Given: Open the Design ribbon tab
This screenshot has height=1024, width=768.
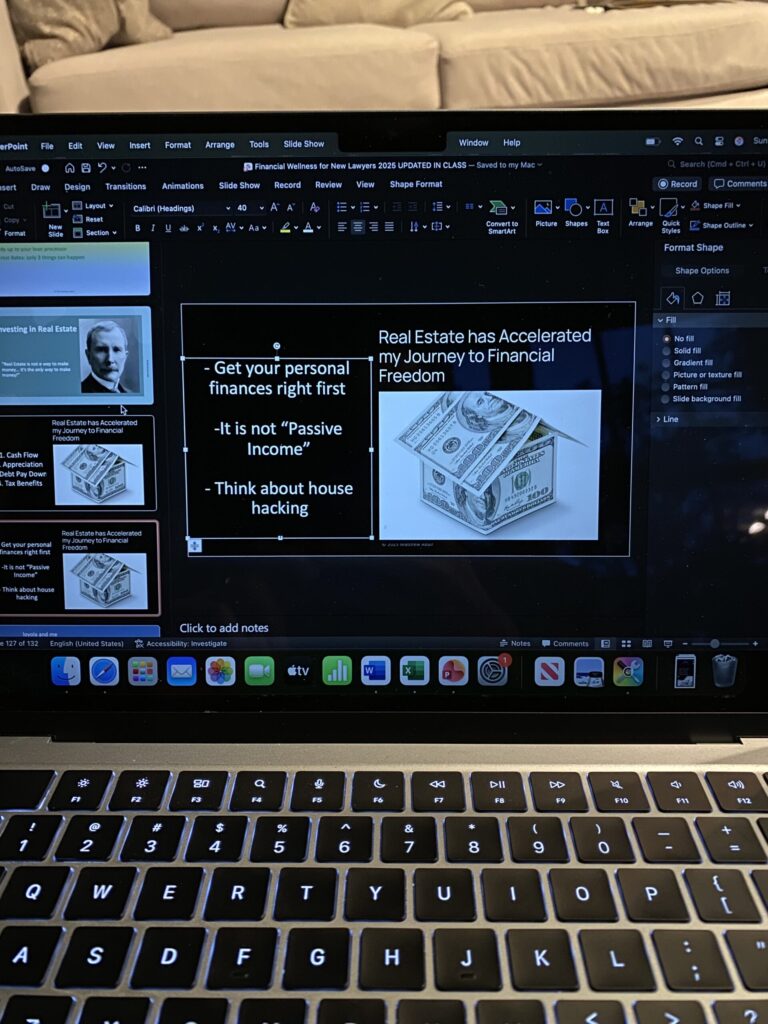Looking at the screenshot, I should [77, 187].
